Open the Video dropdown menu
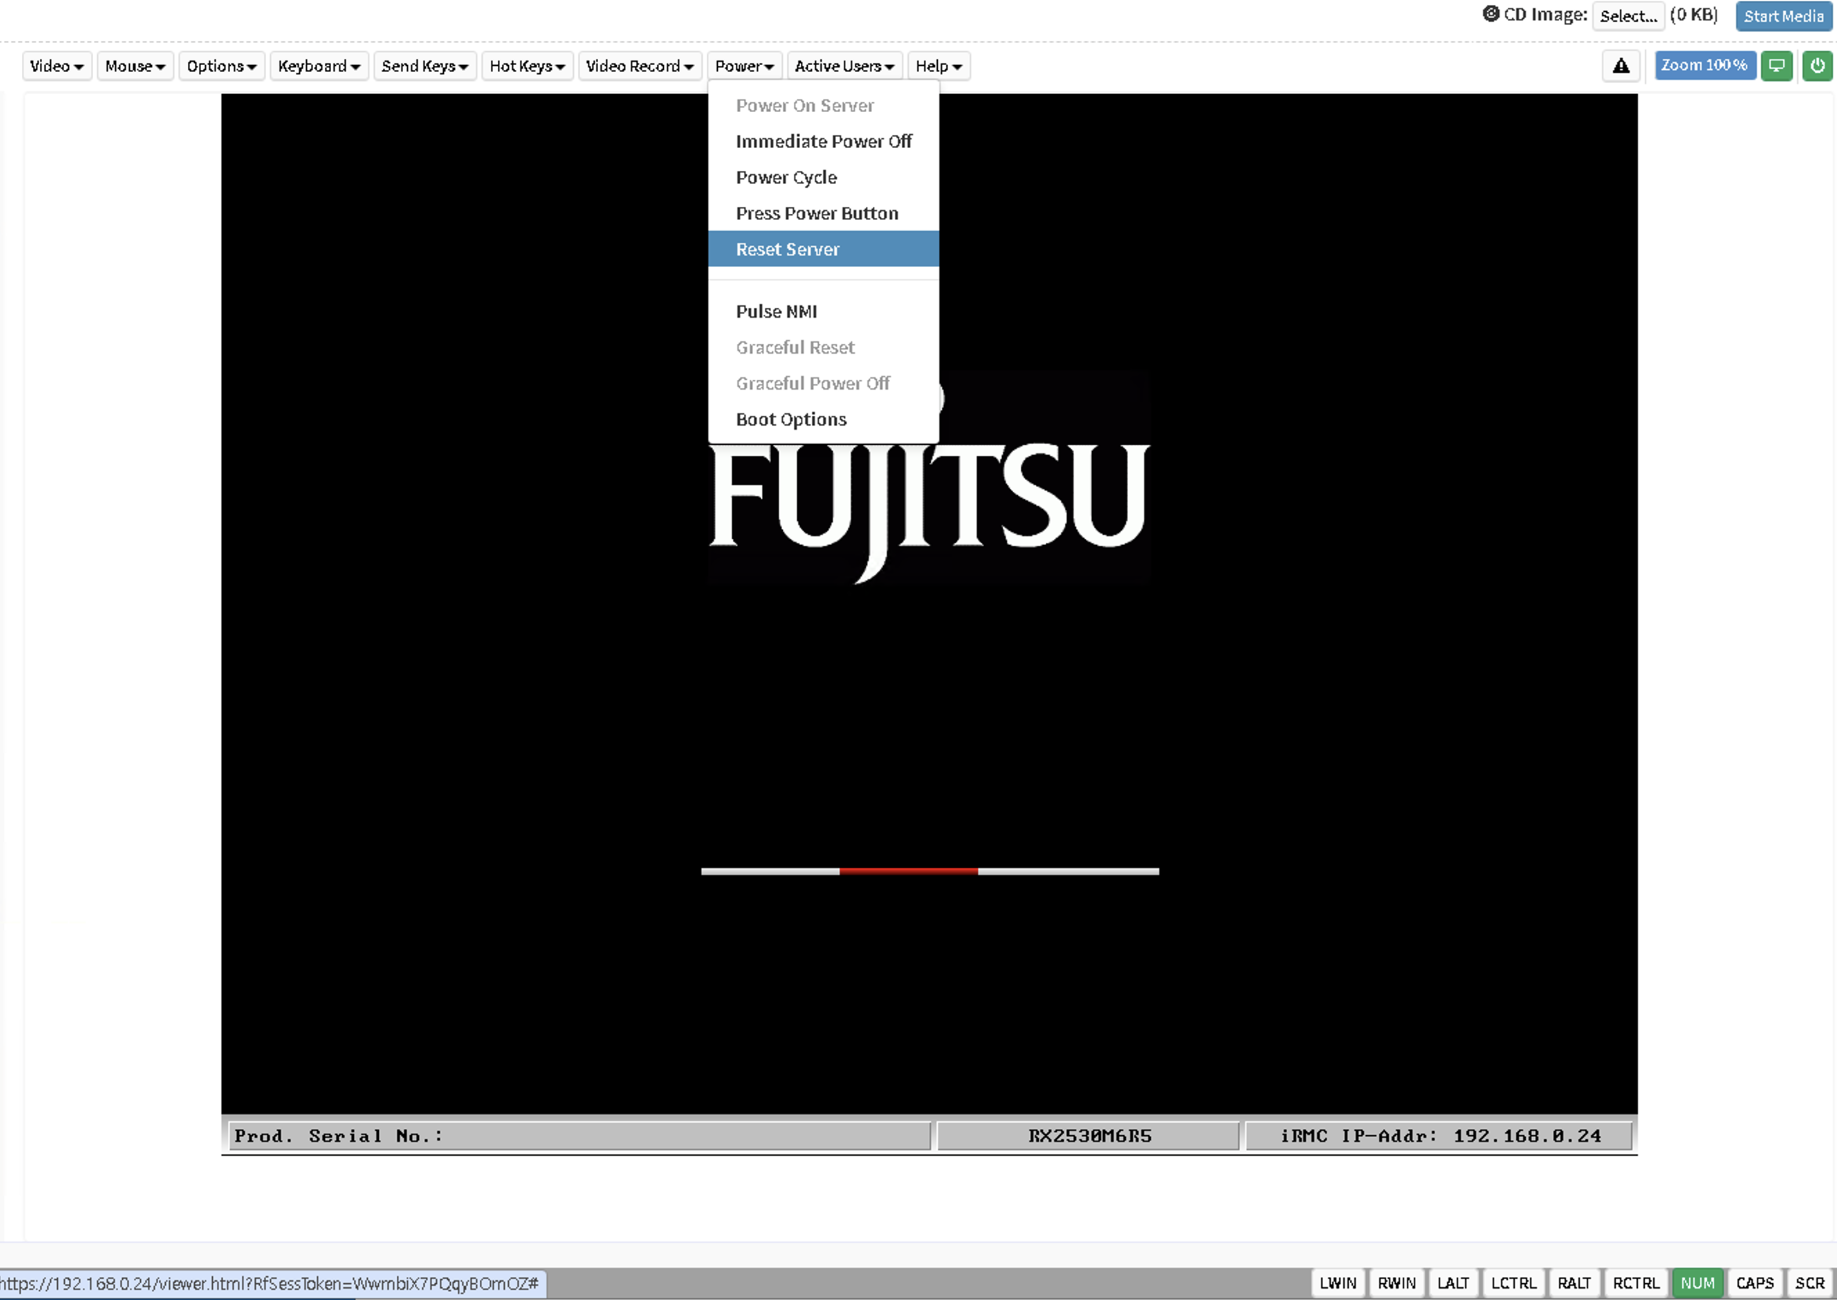1837x1300 pixels. pos(57,66)
